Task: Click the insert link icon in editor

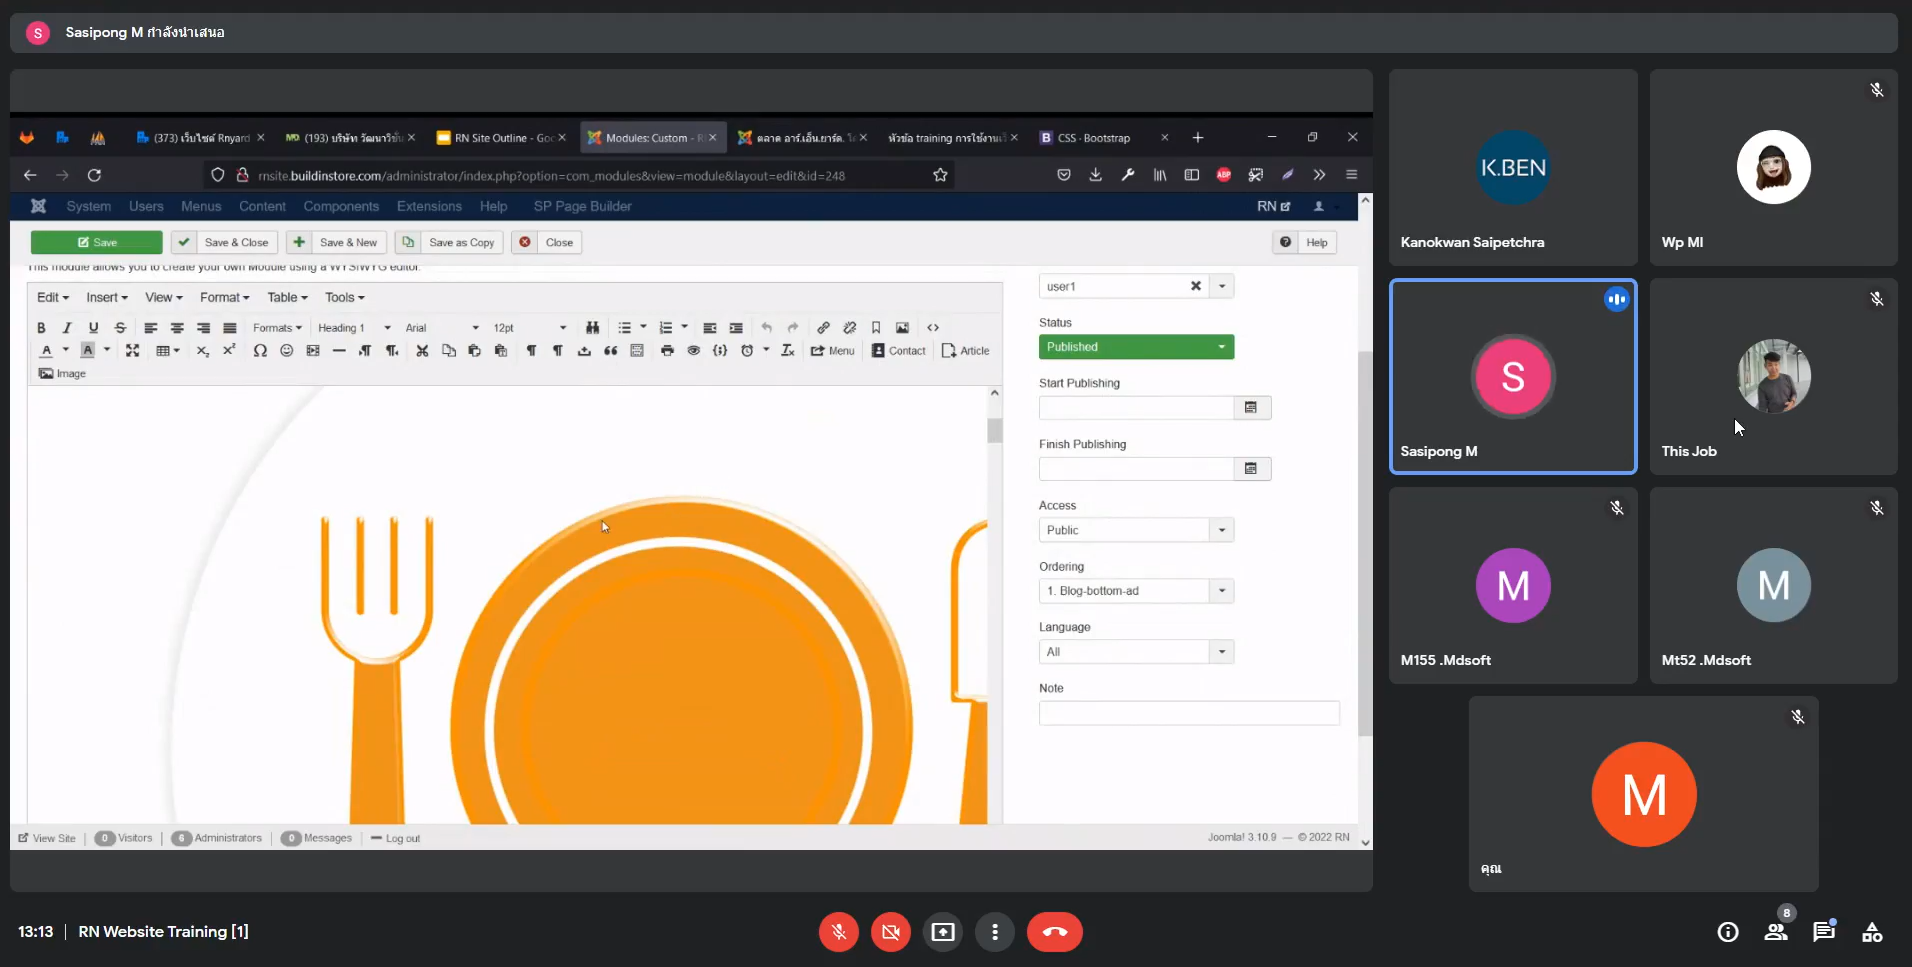Action: click(823, 328)
